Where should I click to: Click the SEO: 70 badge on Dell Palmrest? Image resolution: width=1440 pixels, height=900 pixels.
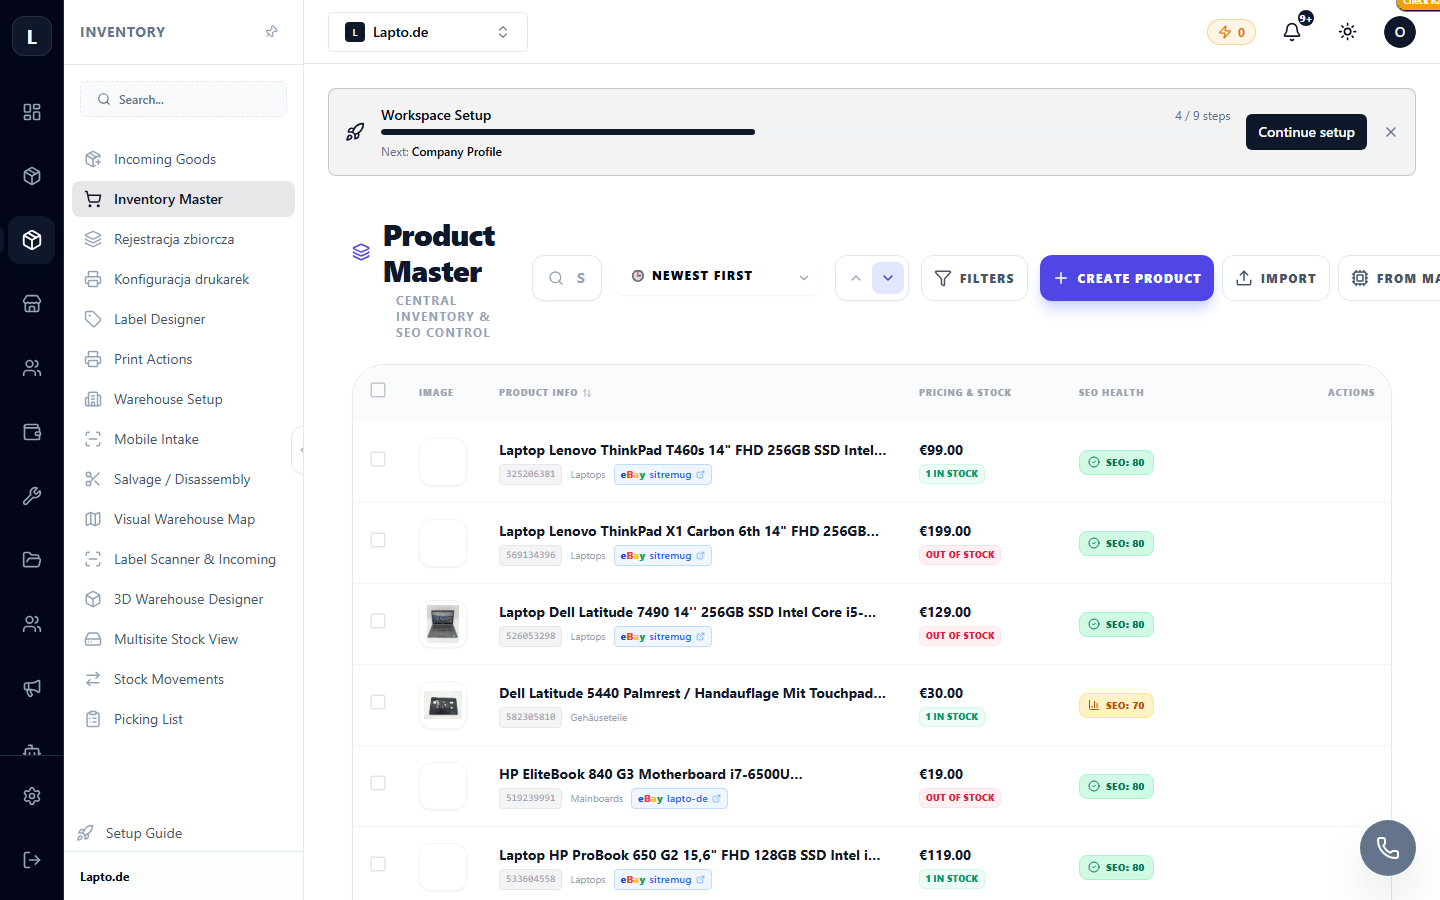click(x=1116, y=705)
